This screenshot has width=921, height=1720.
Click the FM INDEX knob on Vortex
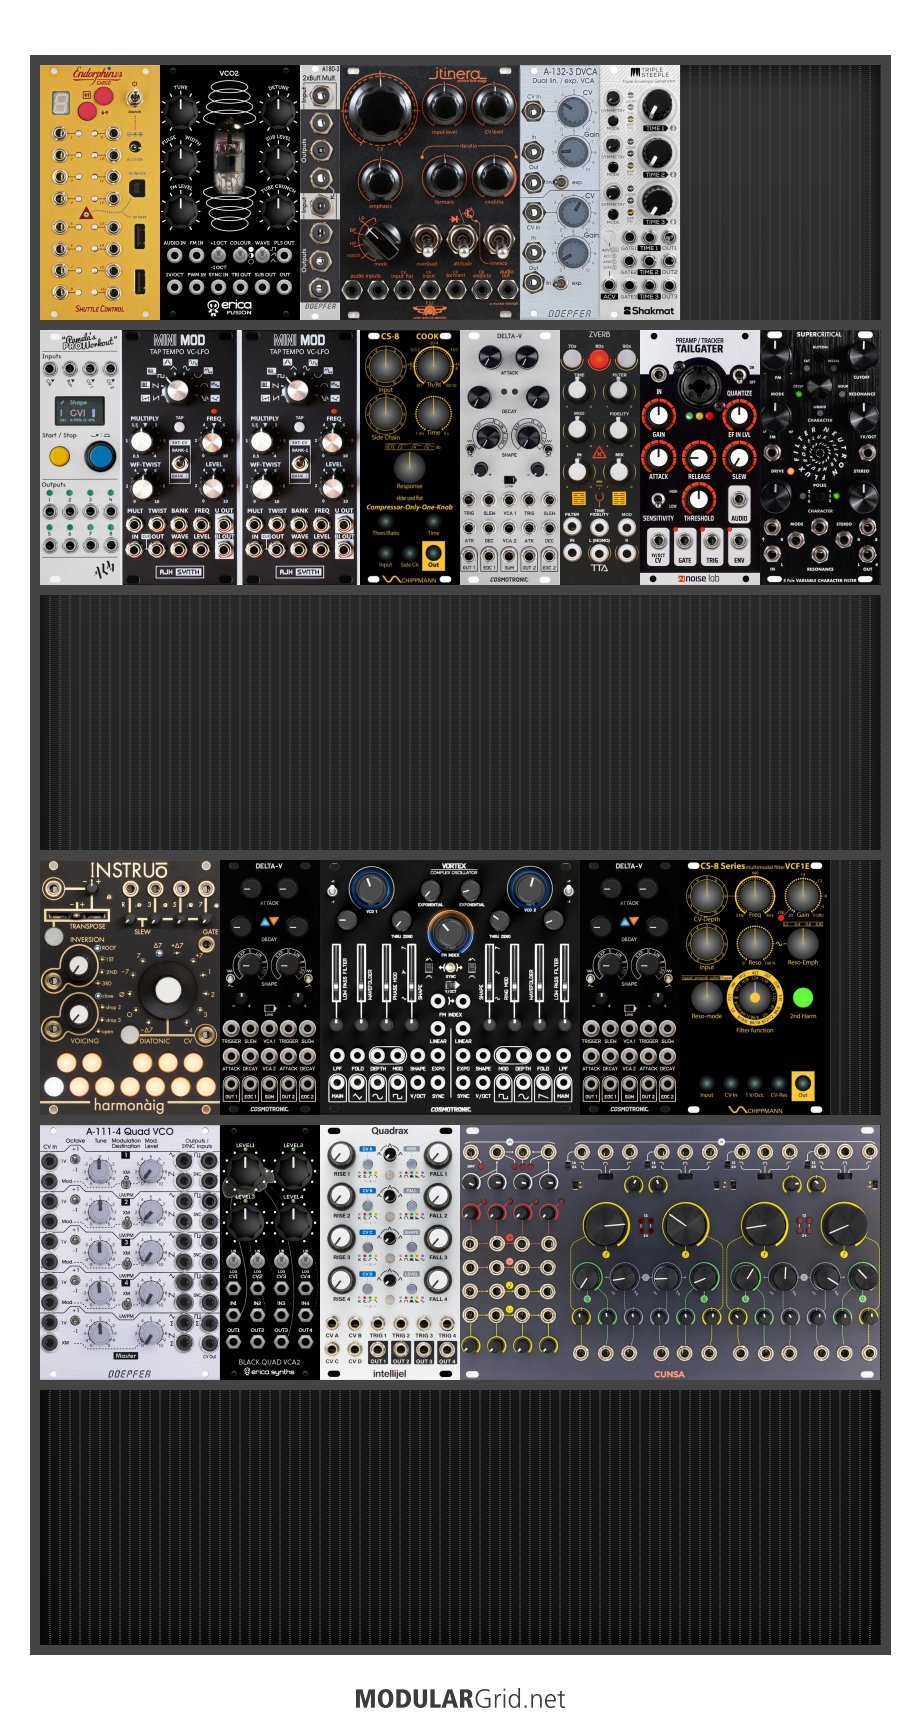[450, 933]
